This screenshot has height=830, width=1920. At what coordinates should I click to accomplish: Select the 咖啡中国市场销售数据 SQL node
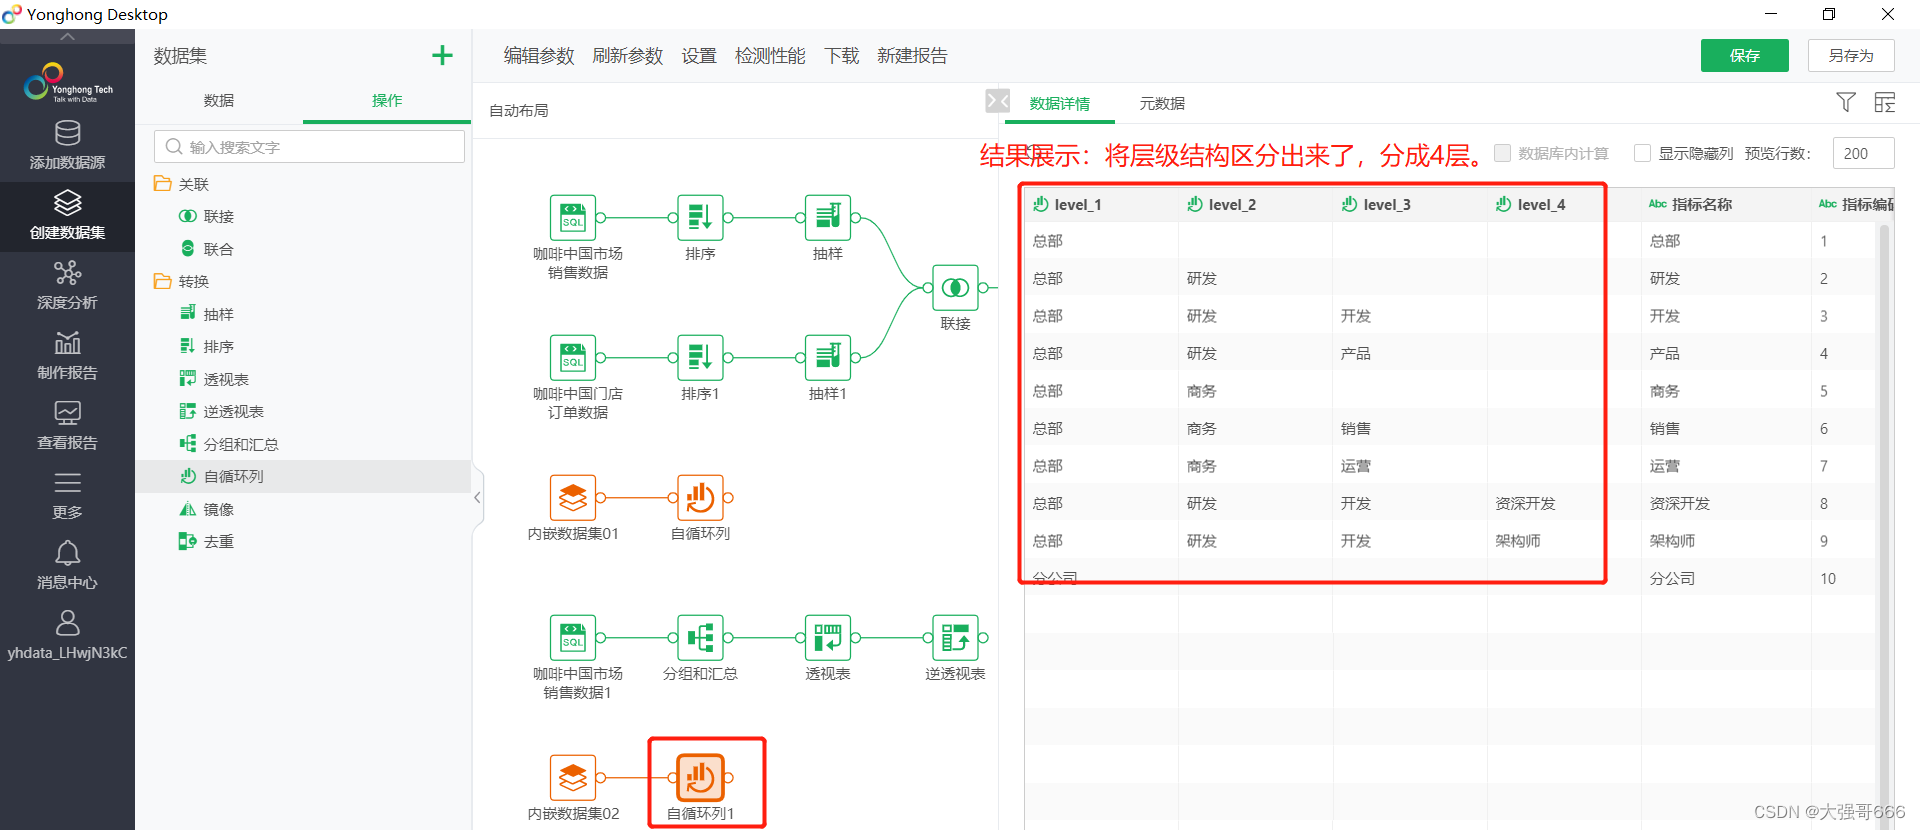point(573,218)
